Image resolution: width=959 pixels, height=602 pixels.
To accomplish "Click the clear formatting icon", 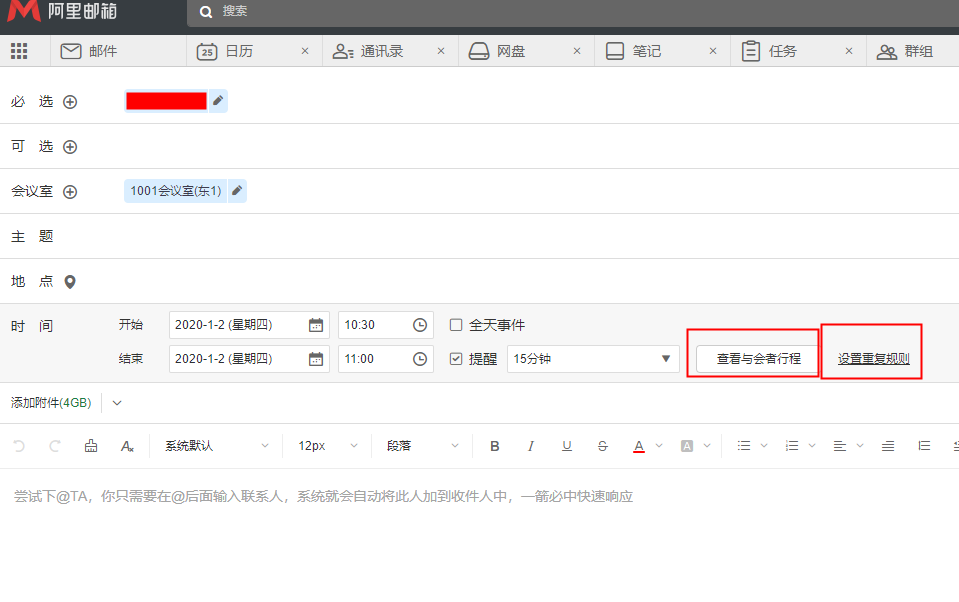I will coord(127,446).
